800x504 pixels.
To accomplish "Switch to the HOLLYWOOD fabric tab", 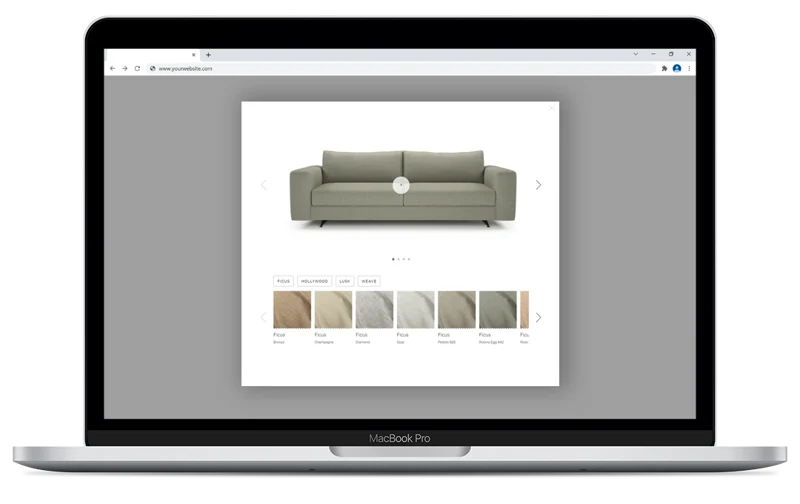I will click(x=314, y=281).
